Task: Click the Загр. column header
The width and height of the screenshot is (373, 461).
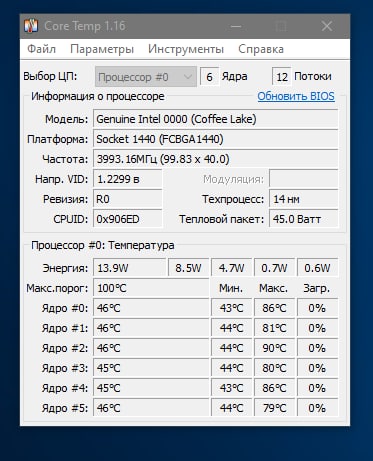Action: [317, 288]
